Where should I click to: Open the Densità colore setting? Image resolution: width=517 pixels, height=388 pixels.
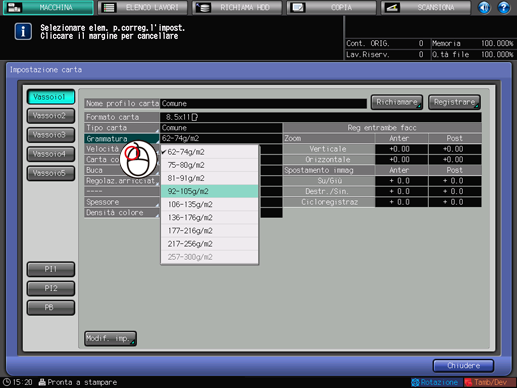pos(122,213)
